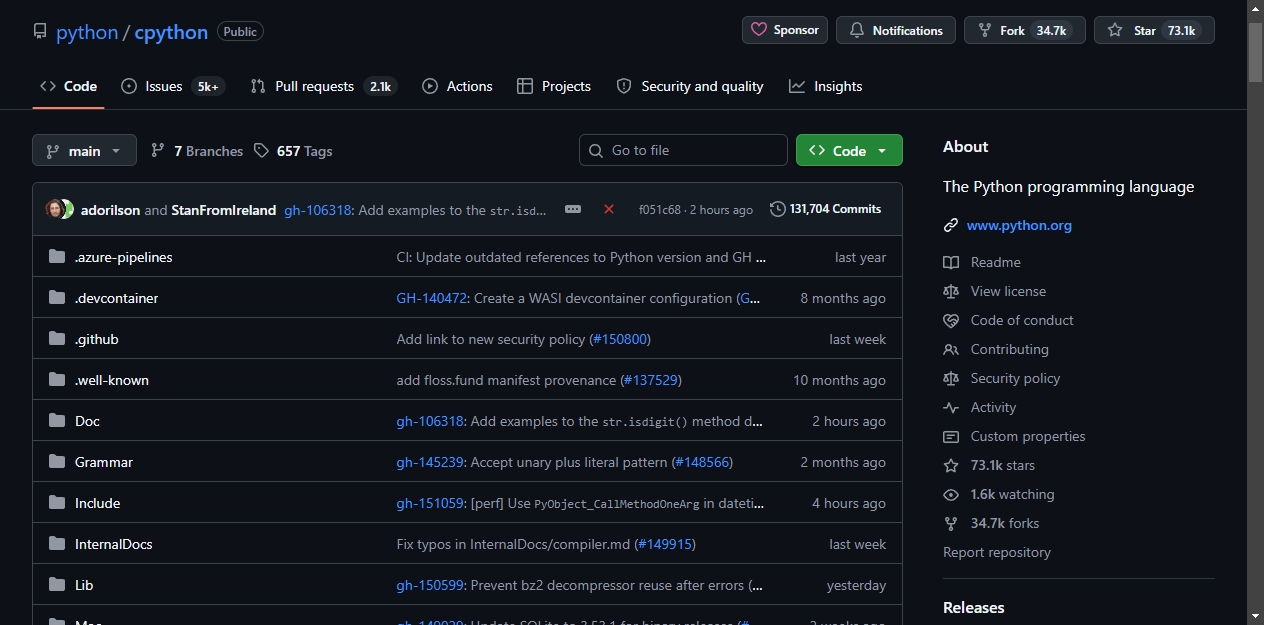
Task: Click the Code of conduct heart icon
Action: pos(951,320)
